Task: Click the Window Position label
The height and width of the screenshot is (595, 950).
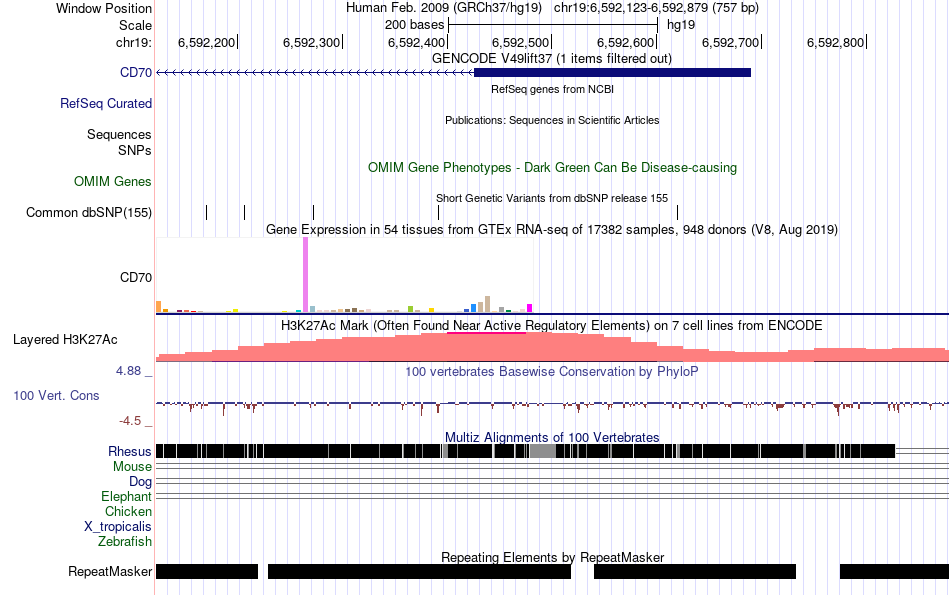Action: pyautogui.click(x=104, y=8)
